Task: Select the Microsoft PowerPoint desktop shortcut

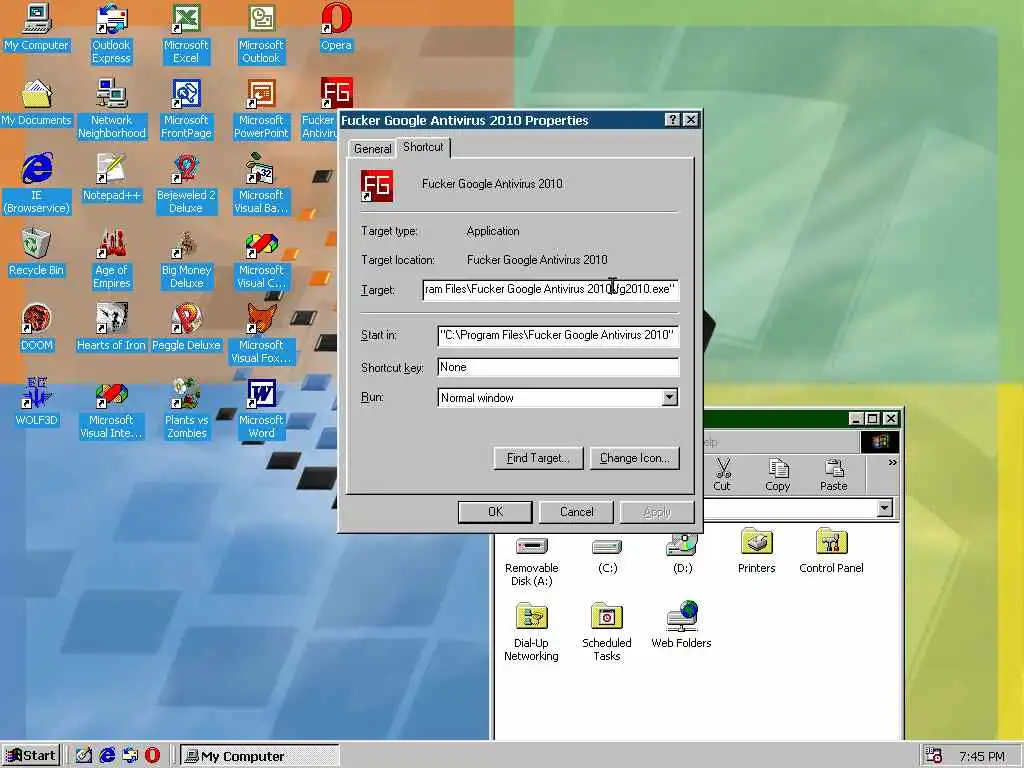Action: (x=261, y=109)
